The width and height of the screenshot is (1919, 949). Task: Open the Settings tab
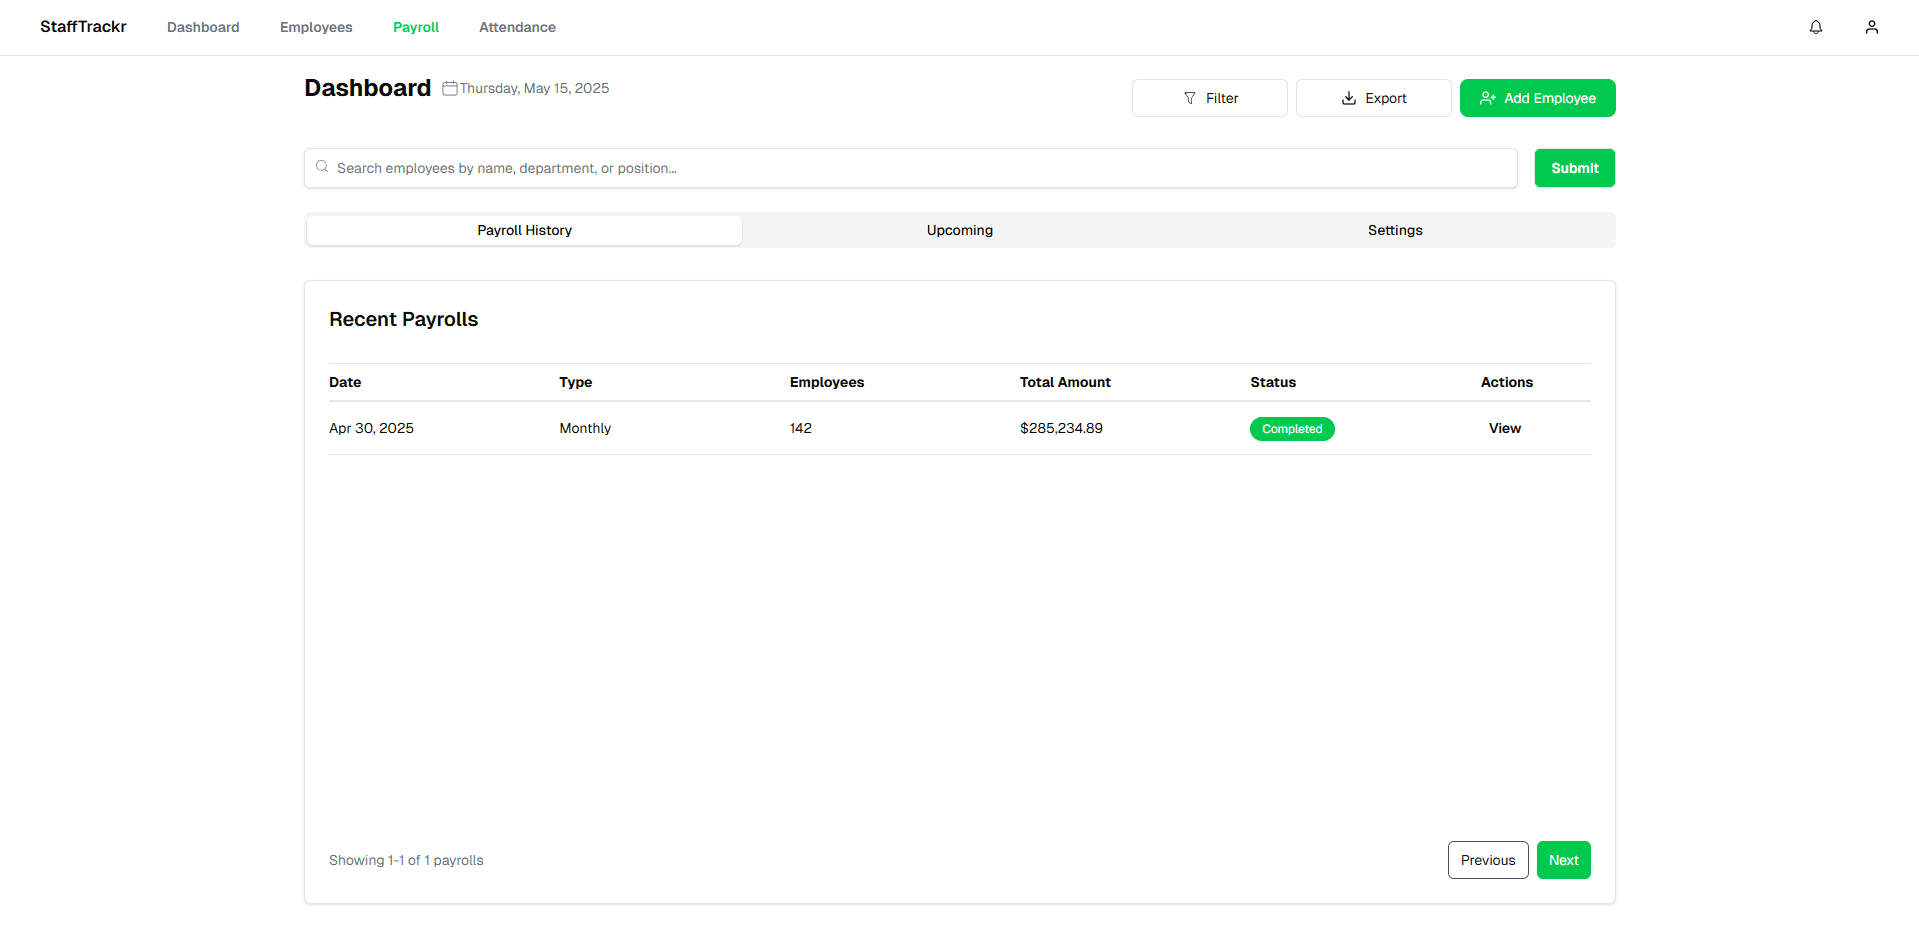click(1394, 230)
